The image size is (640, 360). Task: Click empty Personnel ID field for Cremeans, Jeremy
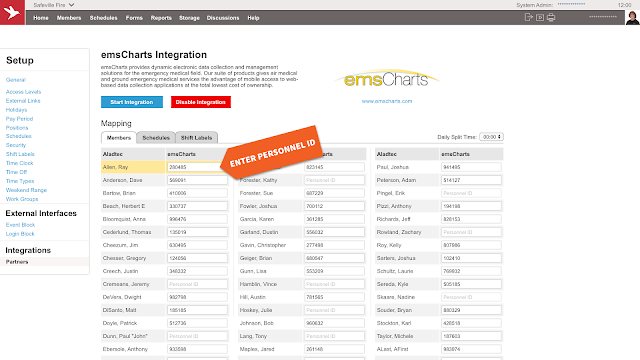pyautogui.click(x=197, y=284)
